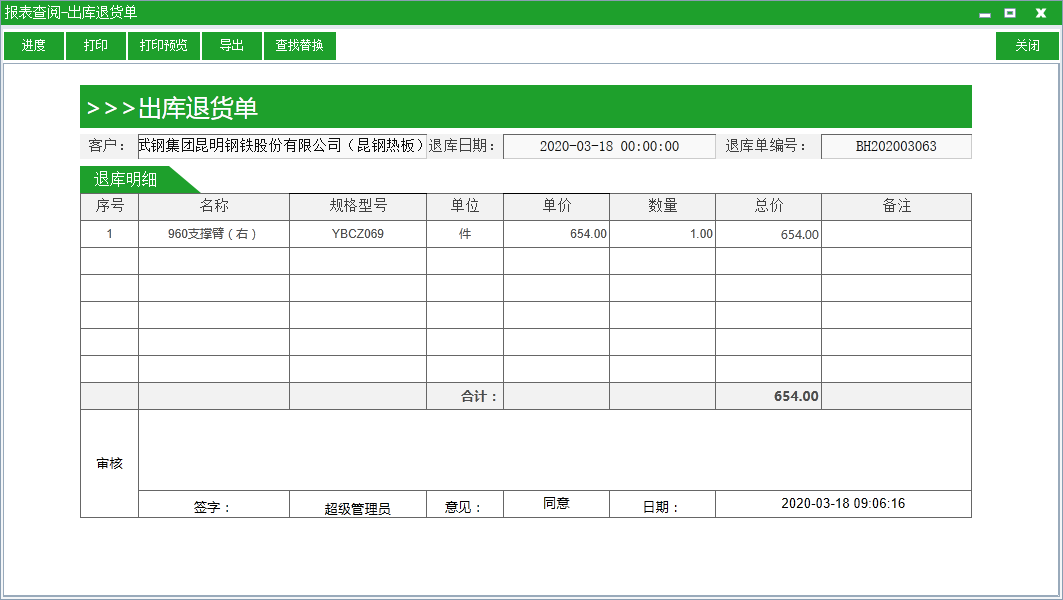1063x600 pixels.
Task: Minimize the 报表查阅 window
Action: click(x=985, y=13)
